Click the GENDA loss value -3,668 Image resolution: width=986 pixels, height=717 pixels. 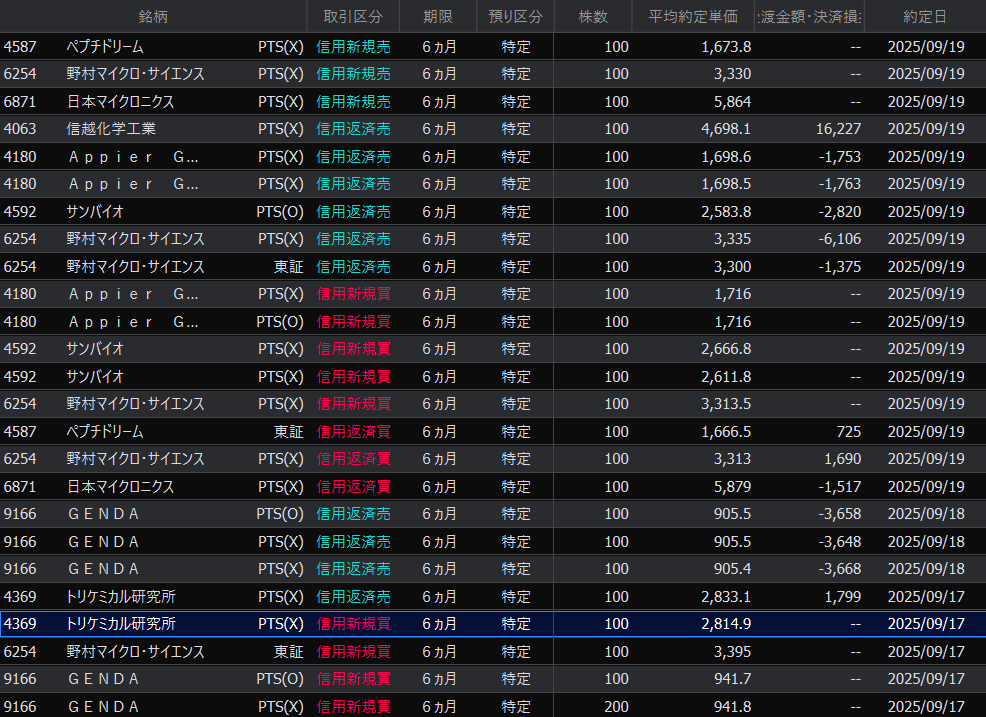tap(839, 569)
